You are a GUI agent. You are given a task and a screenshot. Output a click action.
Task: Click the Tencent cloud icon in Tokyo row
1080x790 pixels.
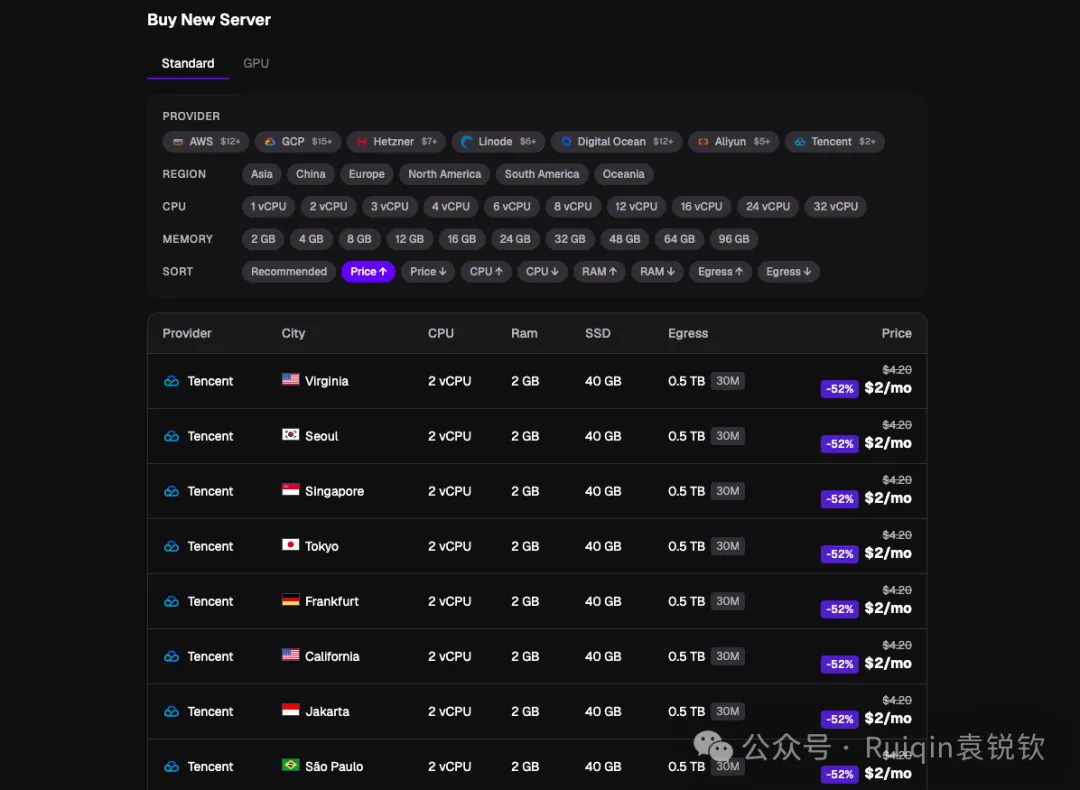[x=172, y=546]
